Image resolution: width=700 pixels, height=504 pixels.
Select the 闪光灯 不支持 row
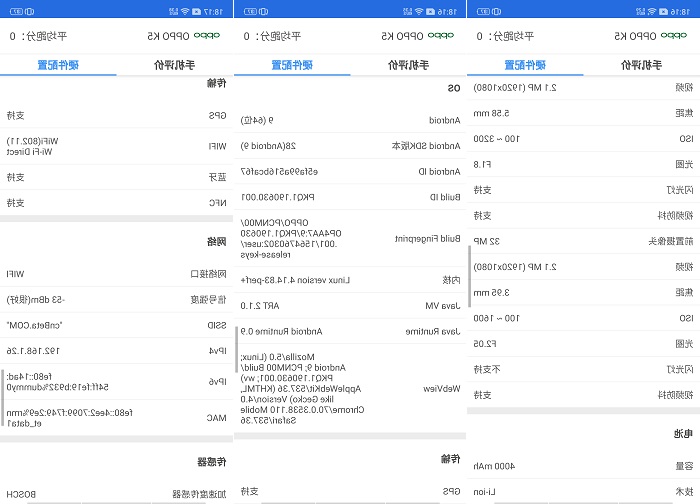583,369
